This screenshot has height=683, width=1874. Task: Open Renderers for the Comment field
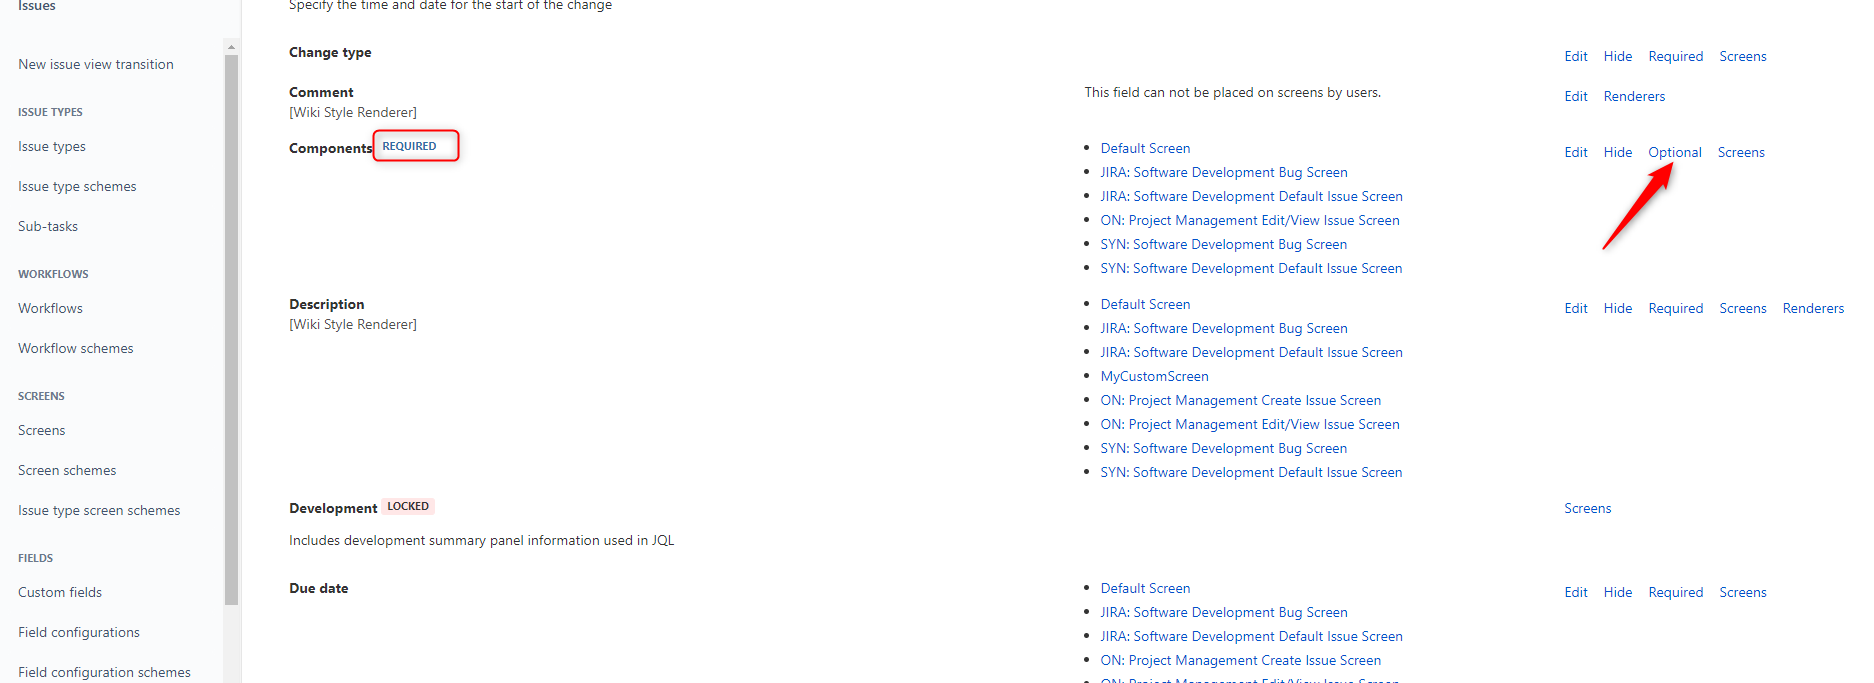[x=1634, y=96]
